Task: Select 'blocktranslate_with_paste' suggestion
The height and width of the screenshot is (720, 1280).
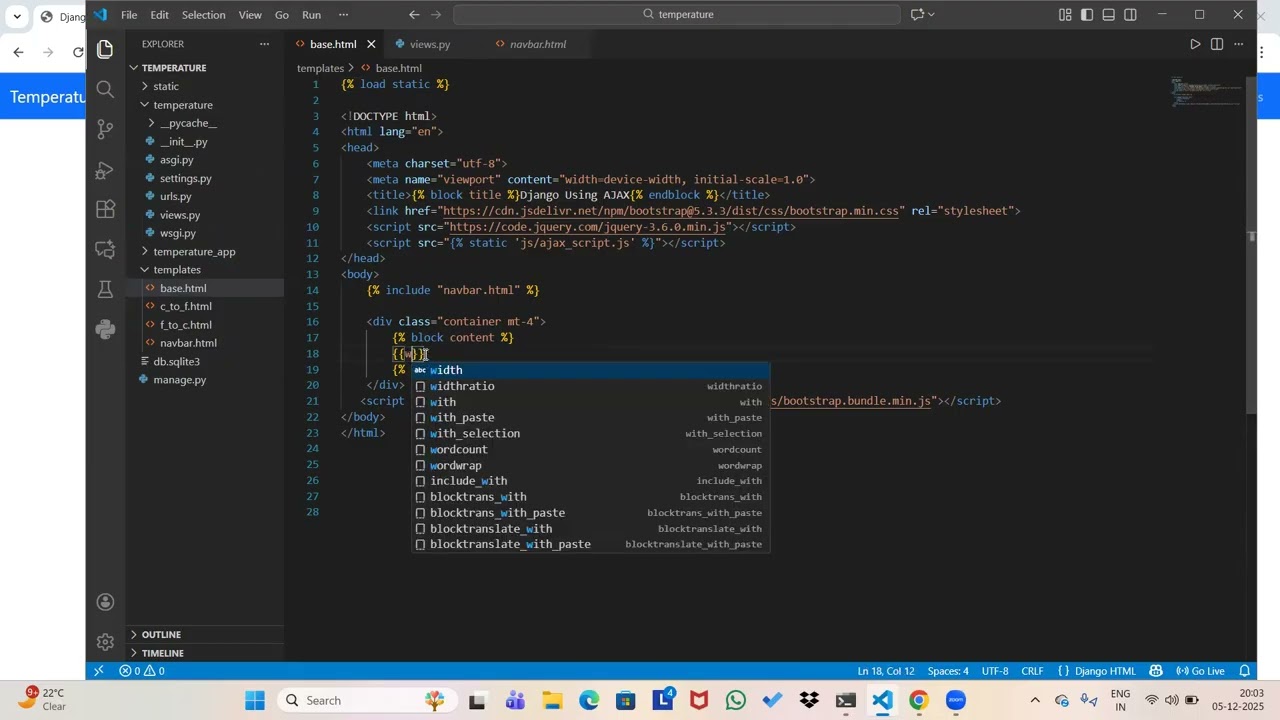Action: tap(590, 544)
